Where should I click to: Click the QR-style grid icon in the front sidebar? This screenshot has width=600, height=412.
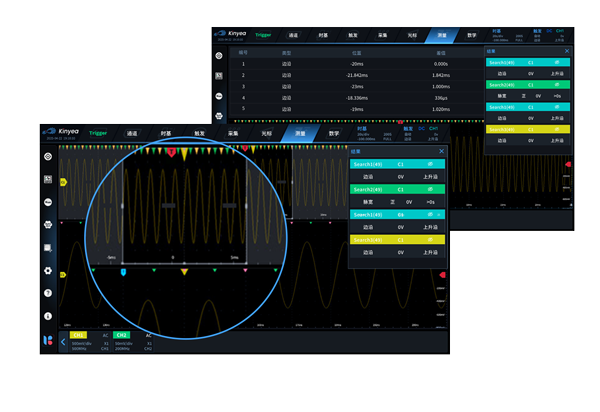click(48, 179)
